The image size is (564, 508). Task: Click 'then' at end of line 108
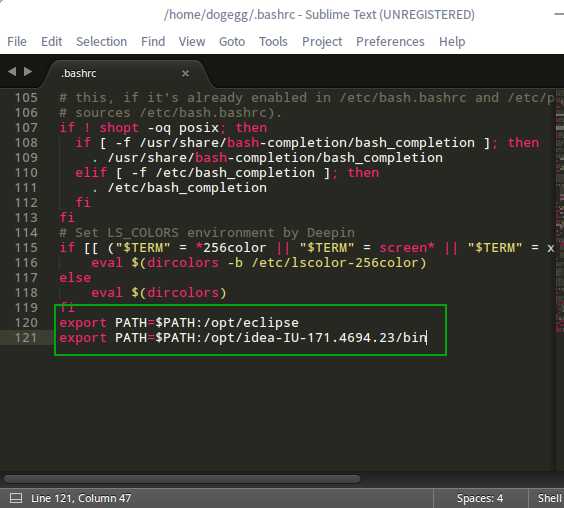point(523,143)
